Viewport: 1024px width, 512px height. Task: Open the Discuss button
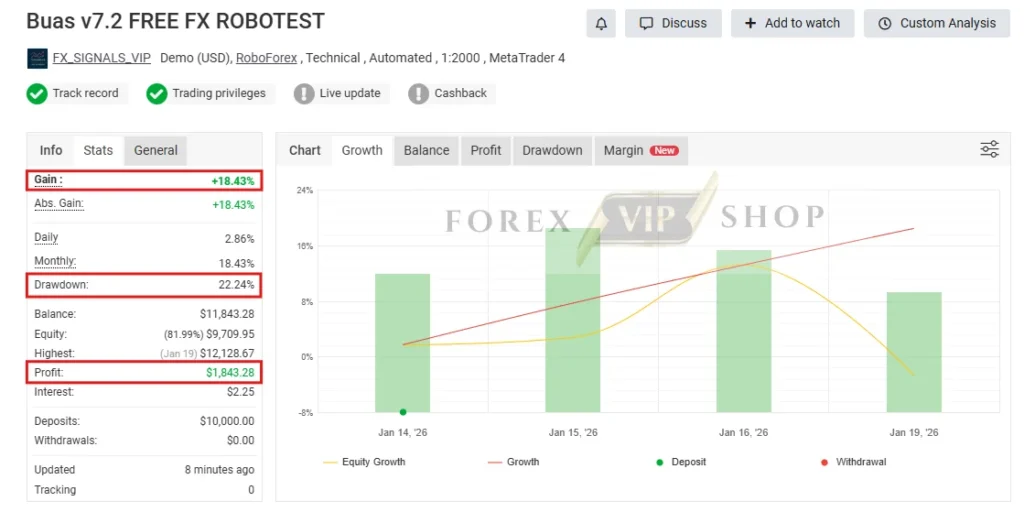[673, 24]
